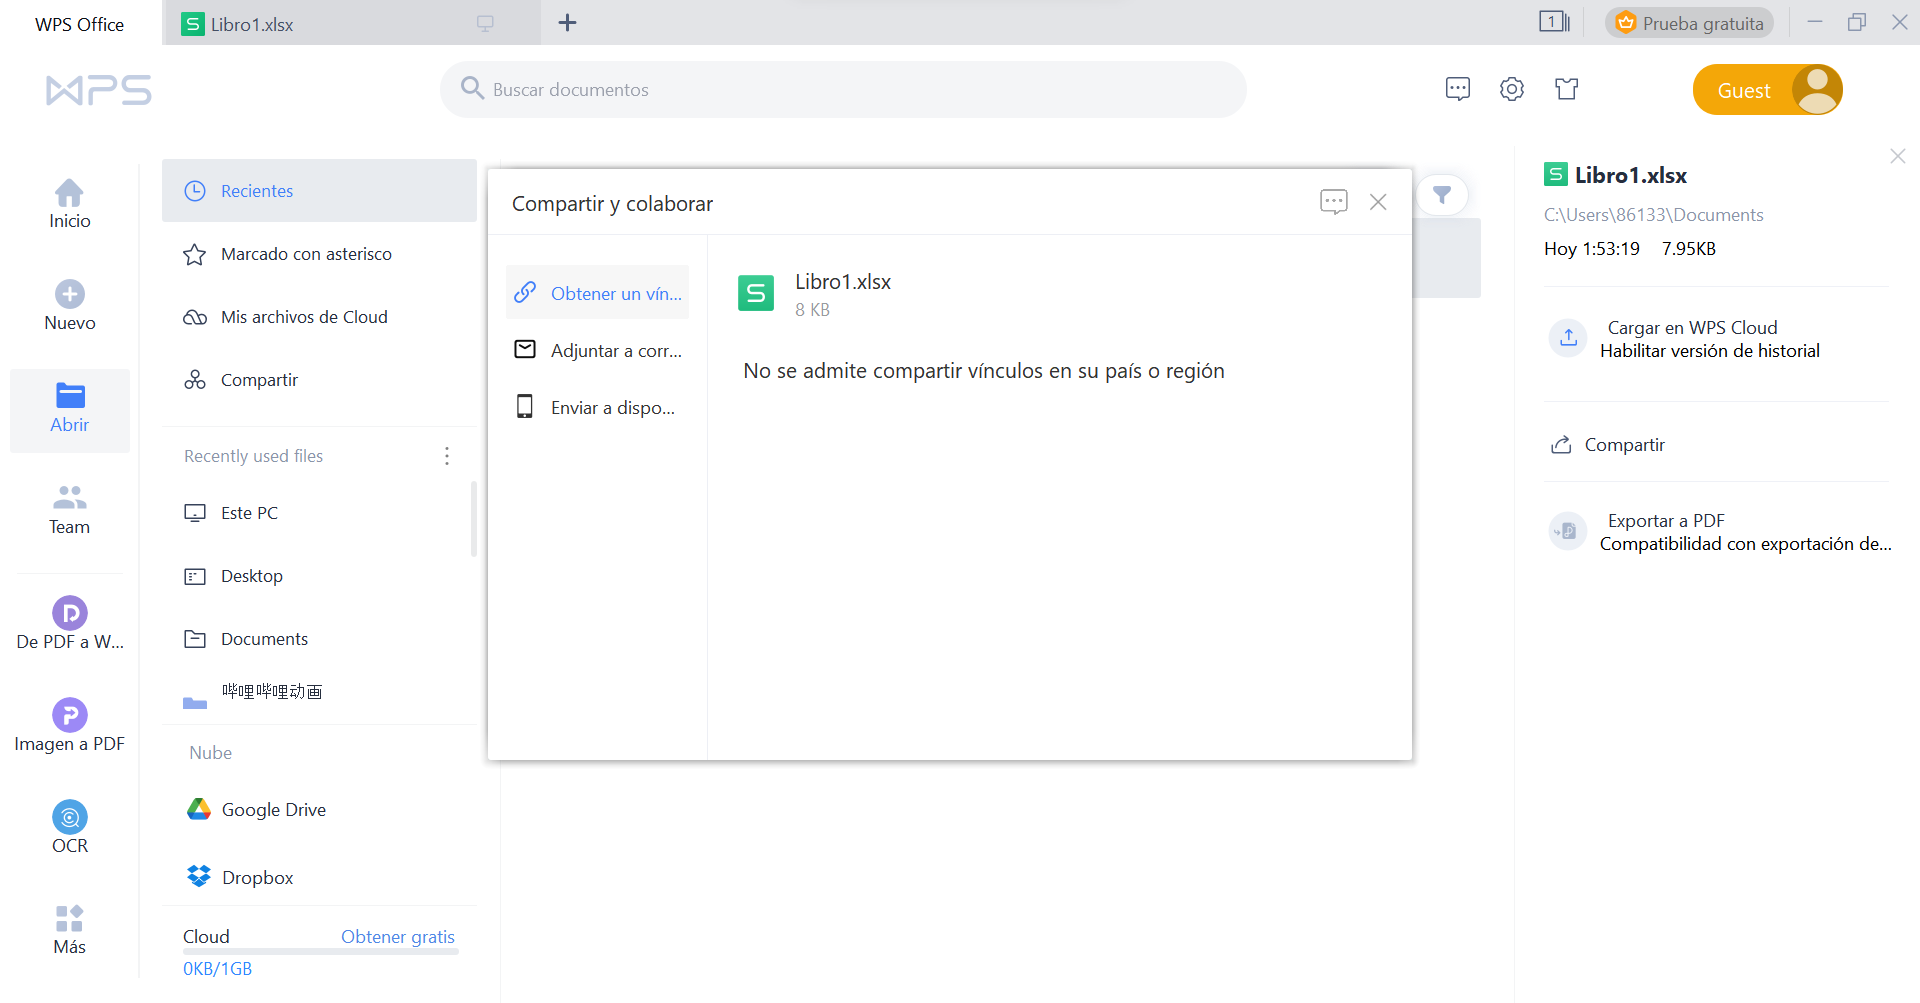The image size is (1920, 1003).
Task: Click the presentation icon on the Libro1.xlsx tab
Action: (485, 23)
